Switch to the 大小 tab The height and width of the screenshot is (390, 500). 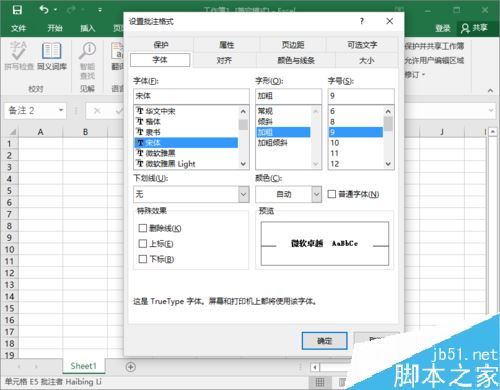(367, 60)
